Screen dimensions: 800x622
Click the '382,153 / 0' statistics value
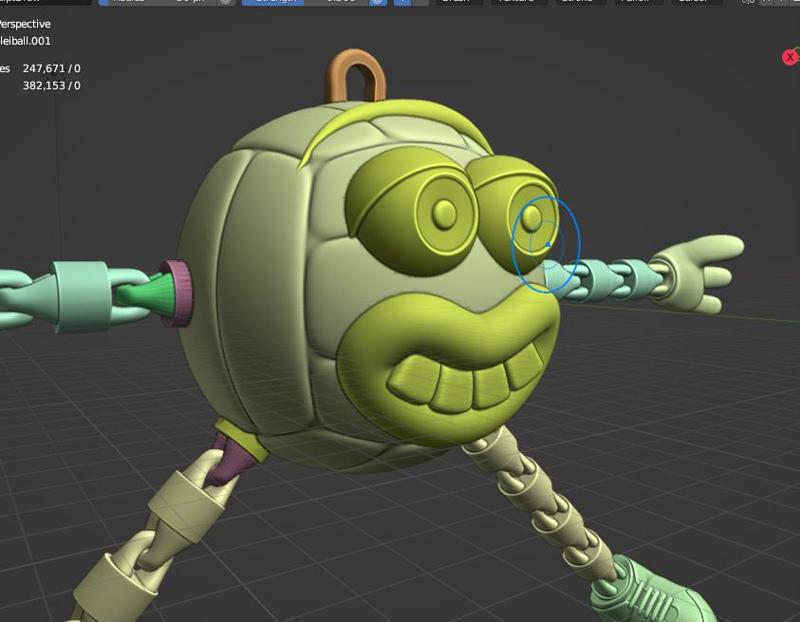52,85
